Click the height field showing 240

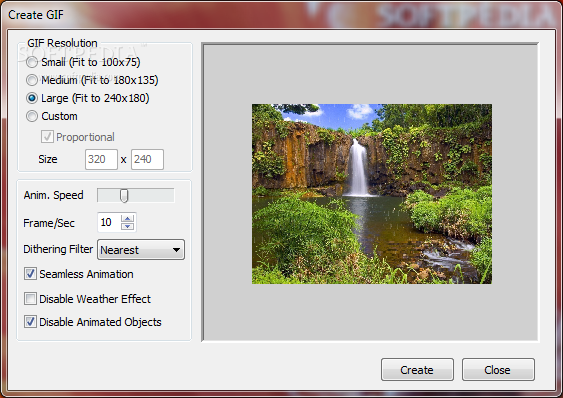click(x=148, y=159)
